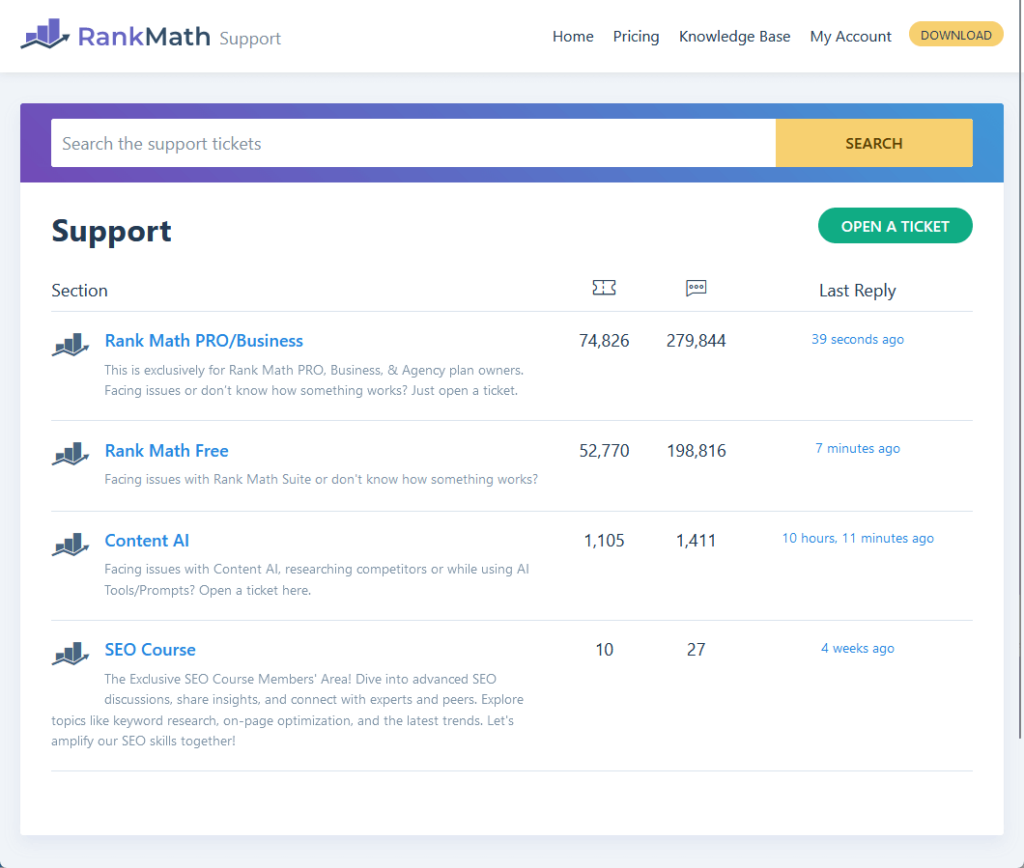Open the '10 hours, 11 minutes ago' reply
Viewport: 1024px width, 868px height.
click(857, 538)
